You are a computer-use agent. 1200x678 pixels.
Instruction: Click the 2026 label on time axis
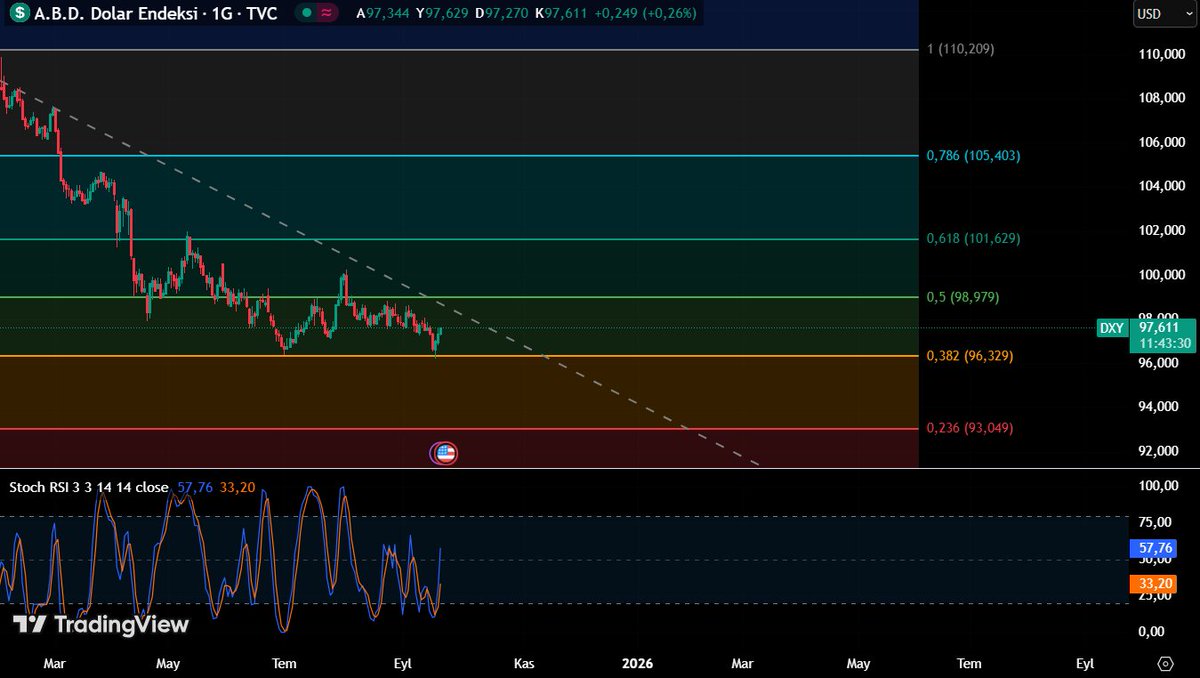(637, 663)
